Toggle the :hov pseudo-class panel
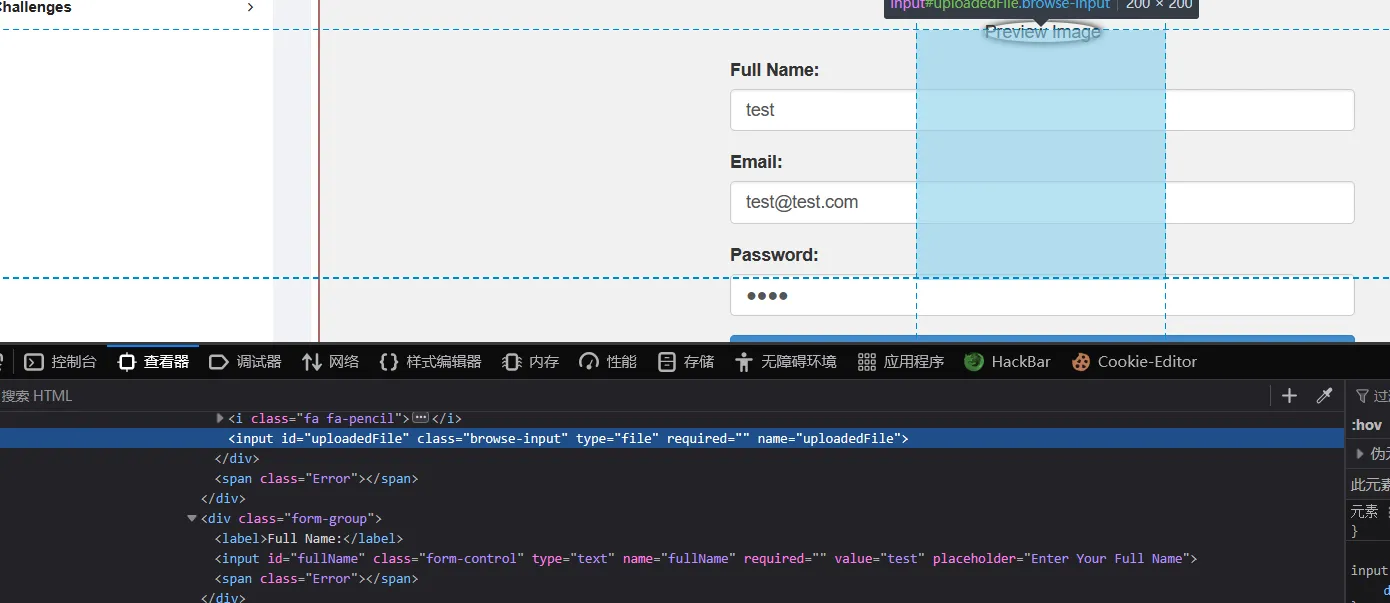The image size is (1390, 603). (1366, 425)
